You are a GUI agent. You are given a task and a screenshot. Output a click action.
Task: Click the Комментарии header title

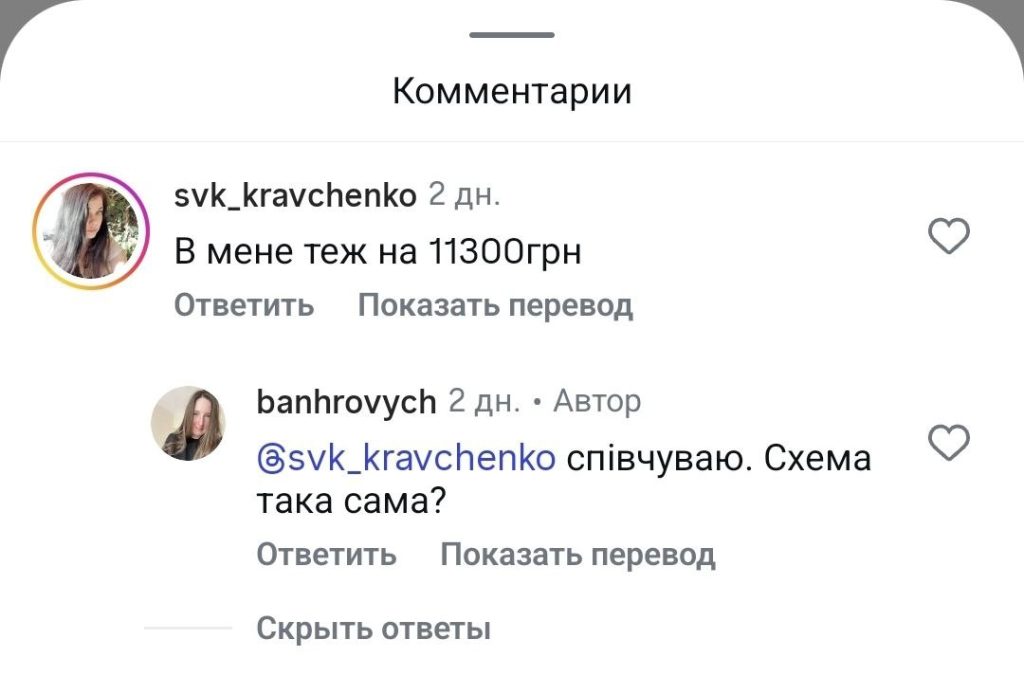click(511, 92)
